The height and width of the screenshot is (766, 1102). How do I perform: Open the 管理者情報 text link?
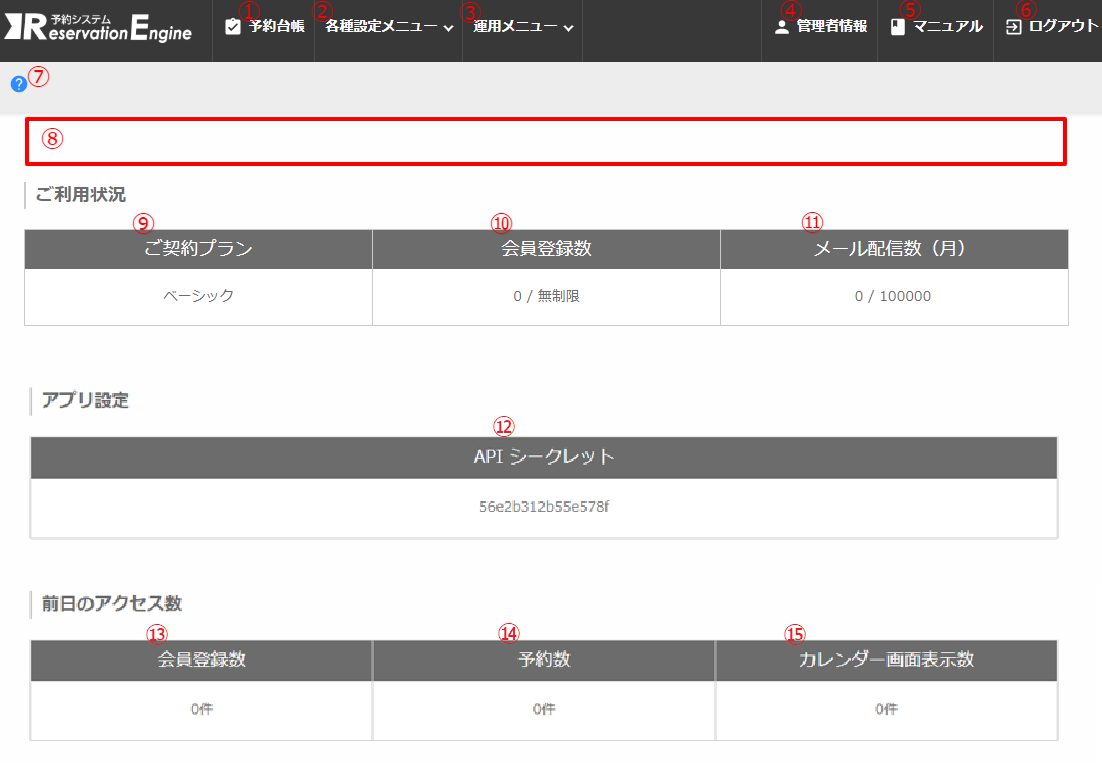832,27
